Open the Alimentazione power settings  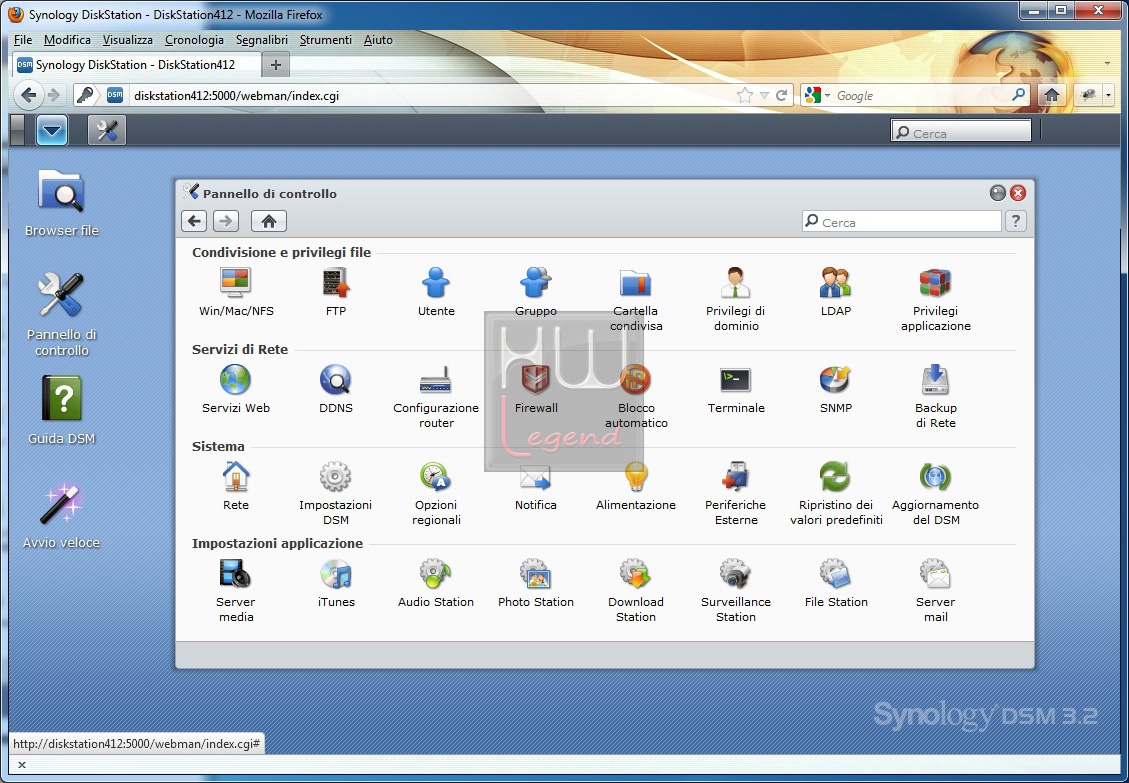636,486
